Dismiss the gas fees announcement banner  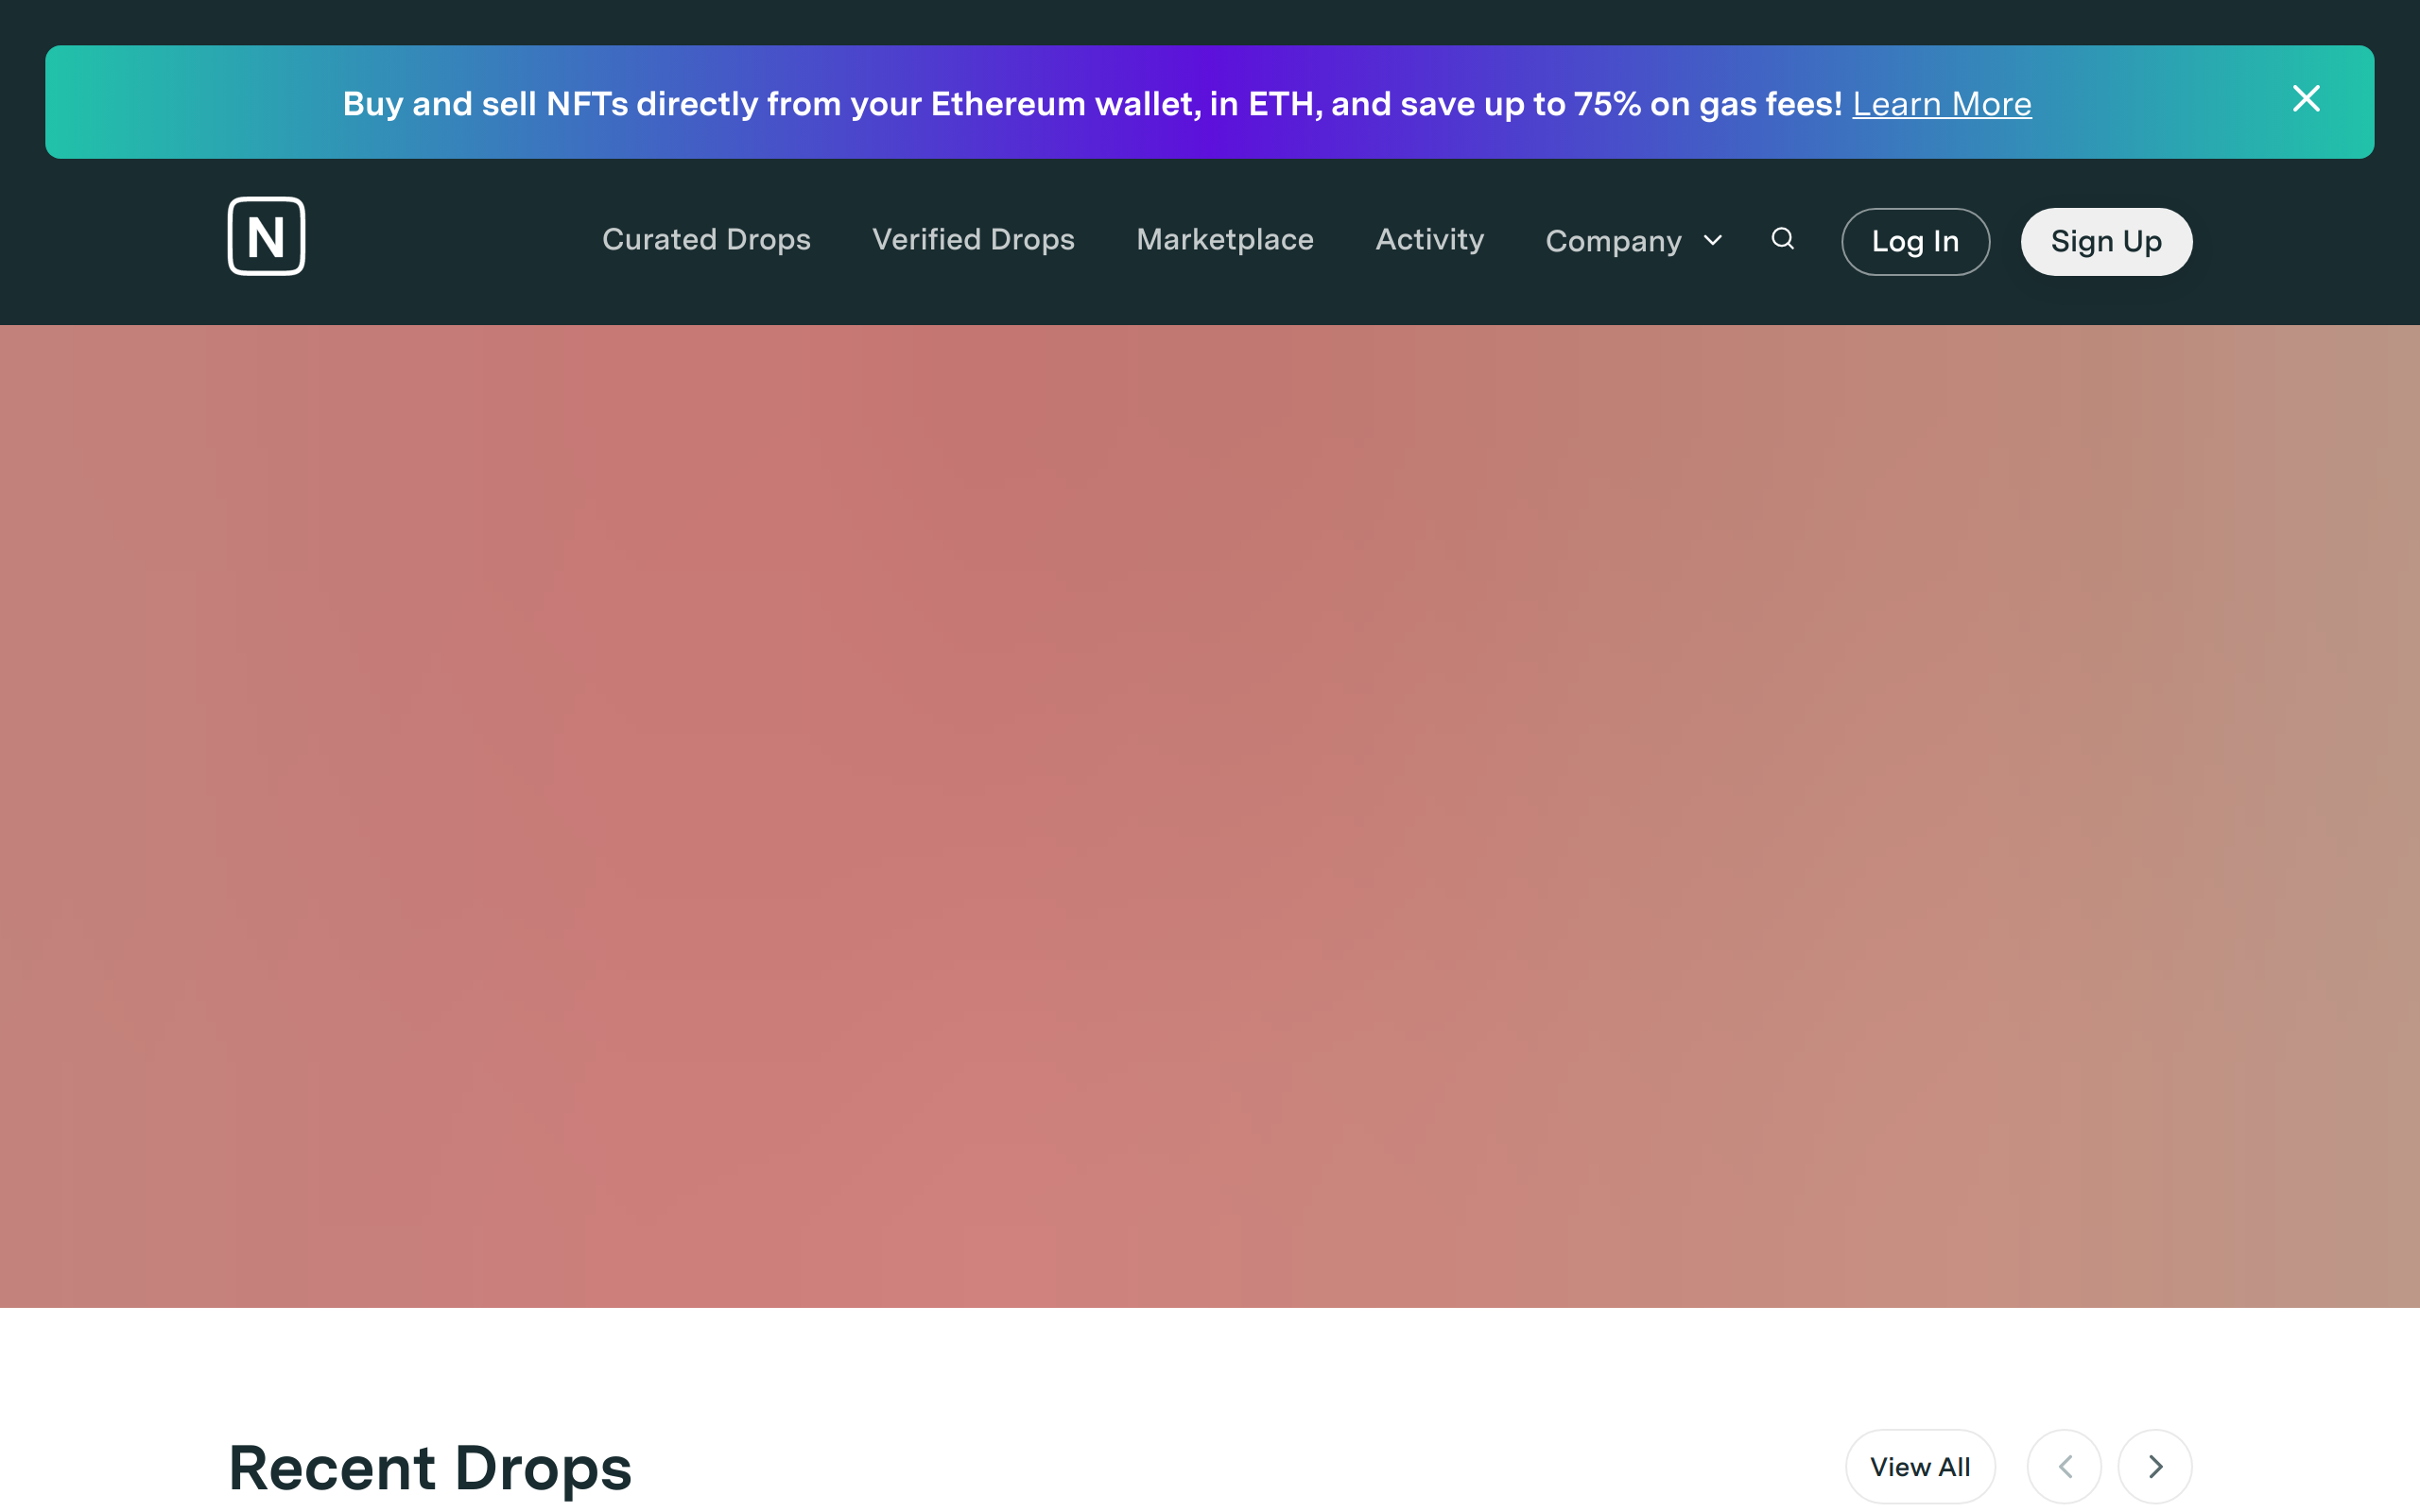2306,99
